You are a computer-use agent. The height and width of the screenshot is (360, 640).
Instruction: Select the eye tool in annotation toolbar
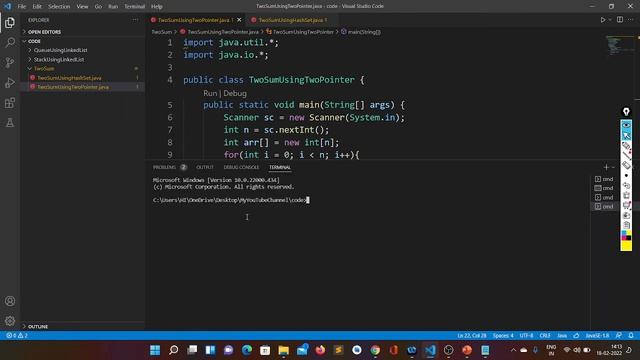pos(626,125)
